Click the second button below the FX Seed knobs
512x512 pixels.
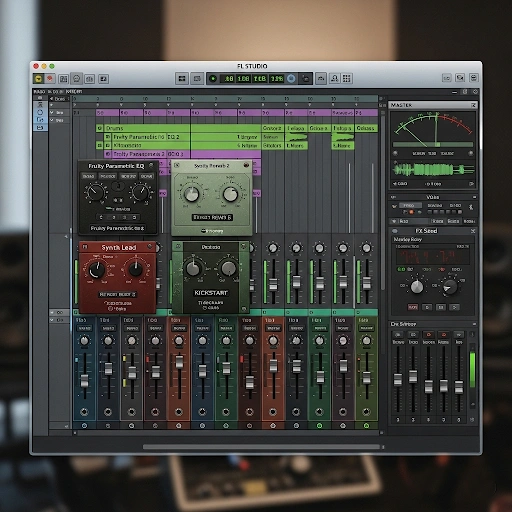click(x=427, y=307)
